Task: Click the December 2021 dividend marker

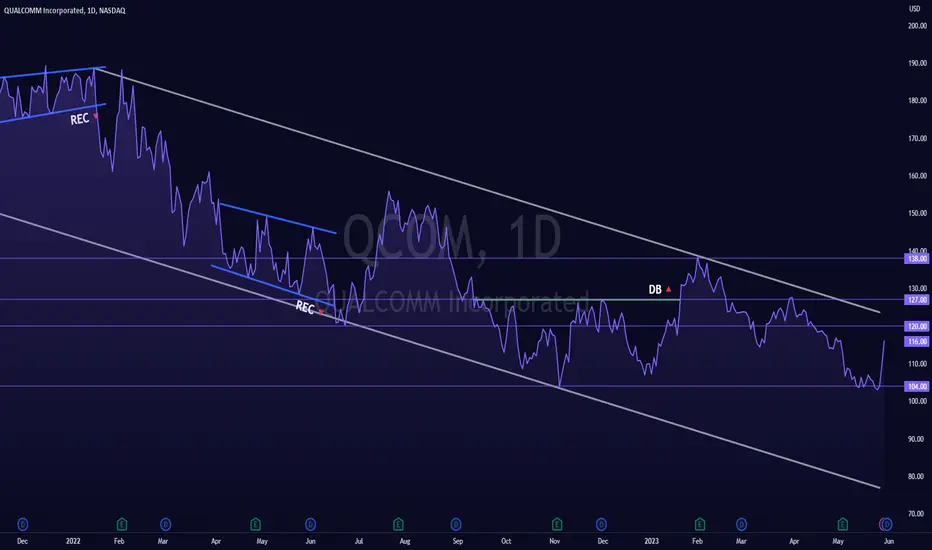Action: (x=23, y=524)
